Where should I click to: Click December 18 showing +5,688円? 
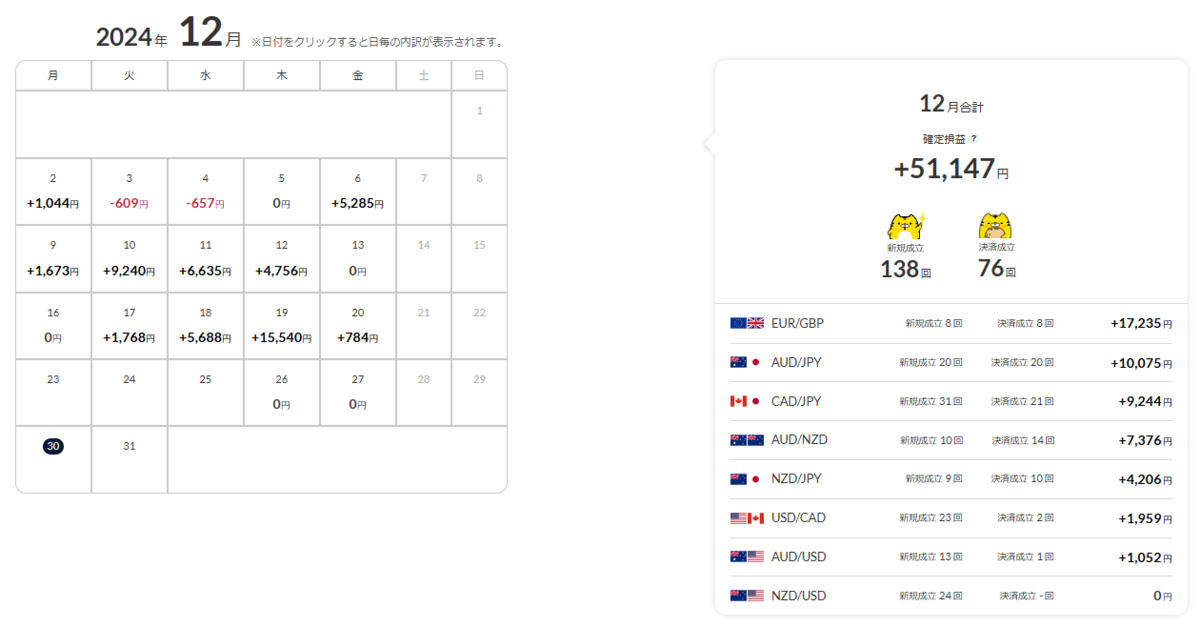point(205,325)
